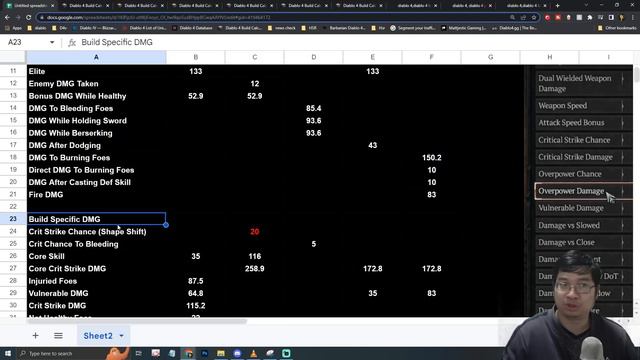Expand the Overpower Chance stat arrow

pos(622,174)
